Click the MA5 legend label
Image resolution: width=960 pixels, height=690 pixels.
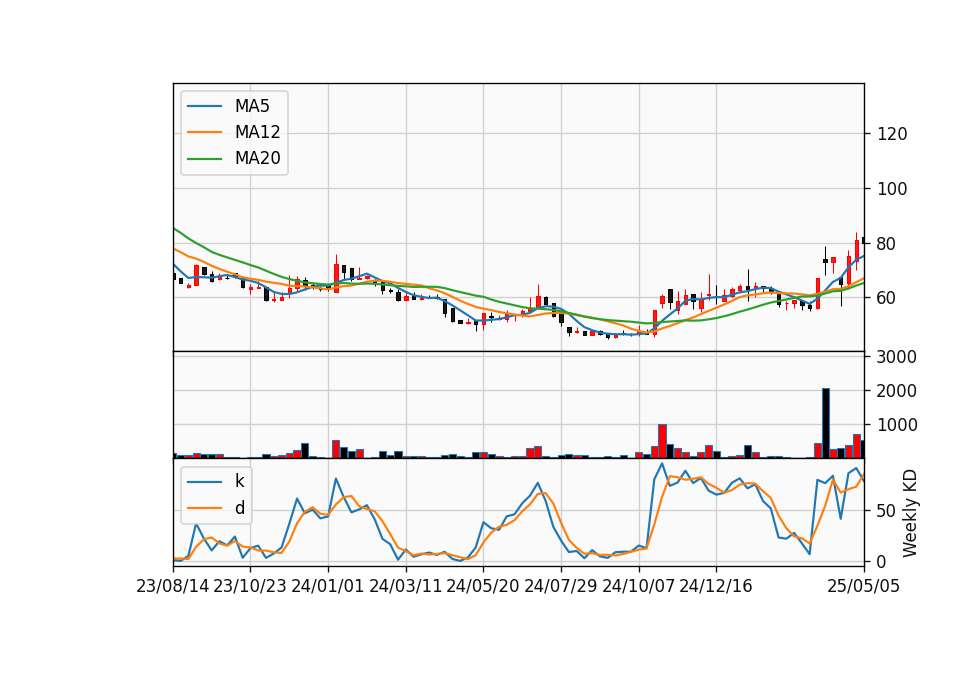point(252,106)
